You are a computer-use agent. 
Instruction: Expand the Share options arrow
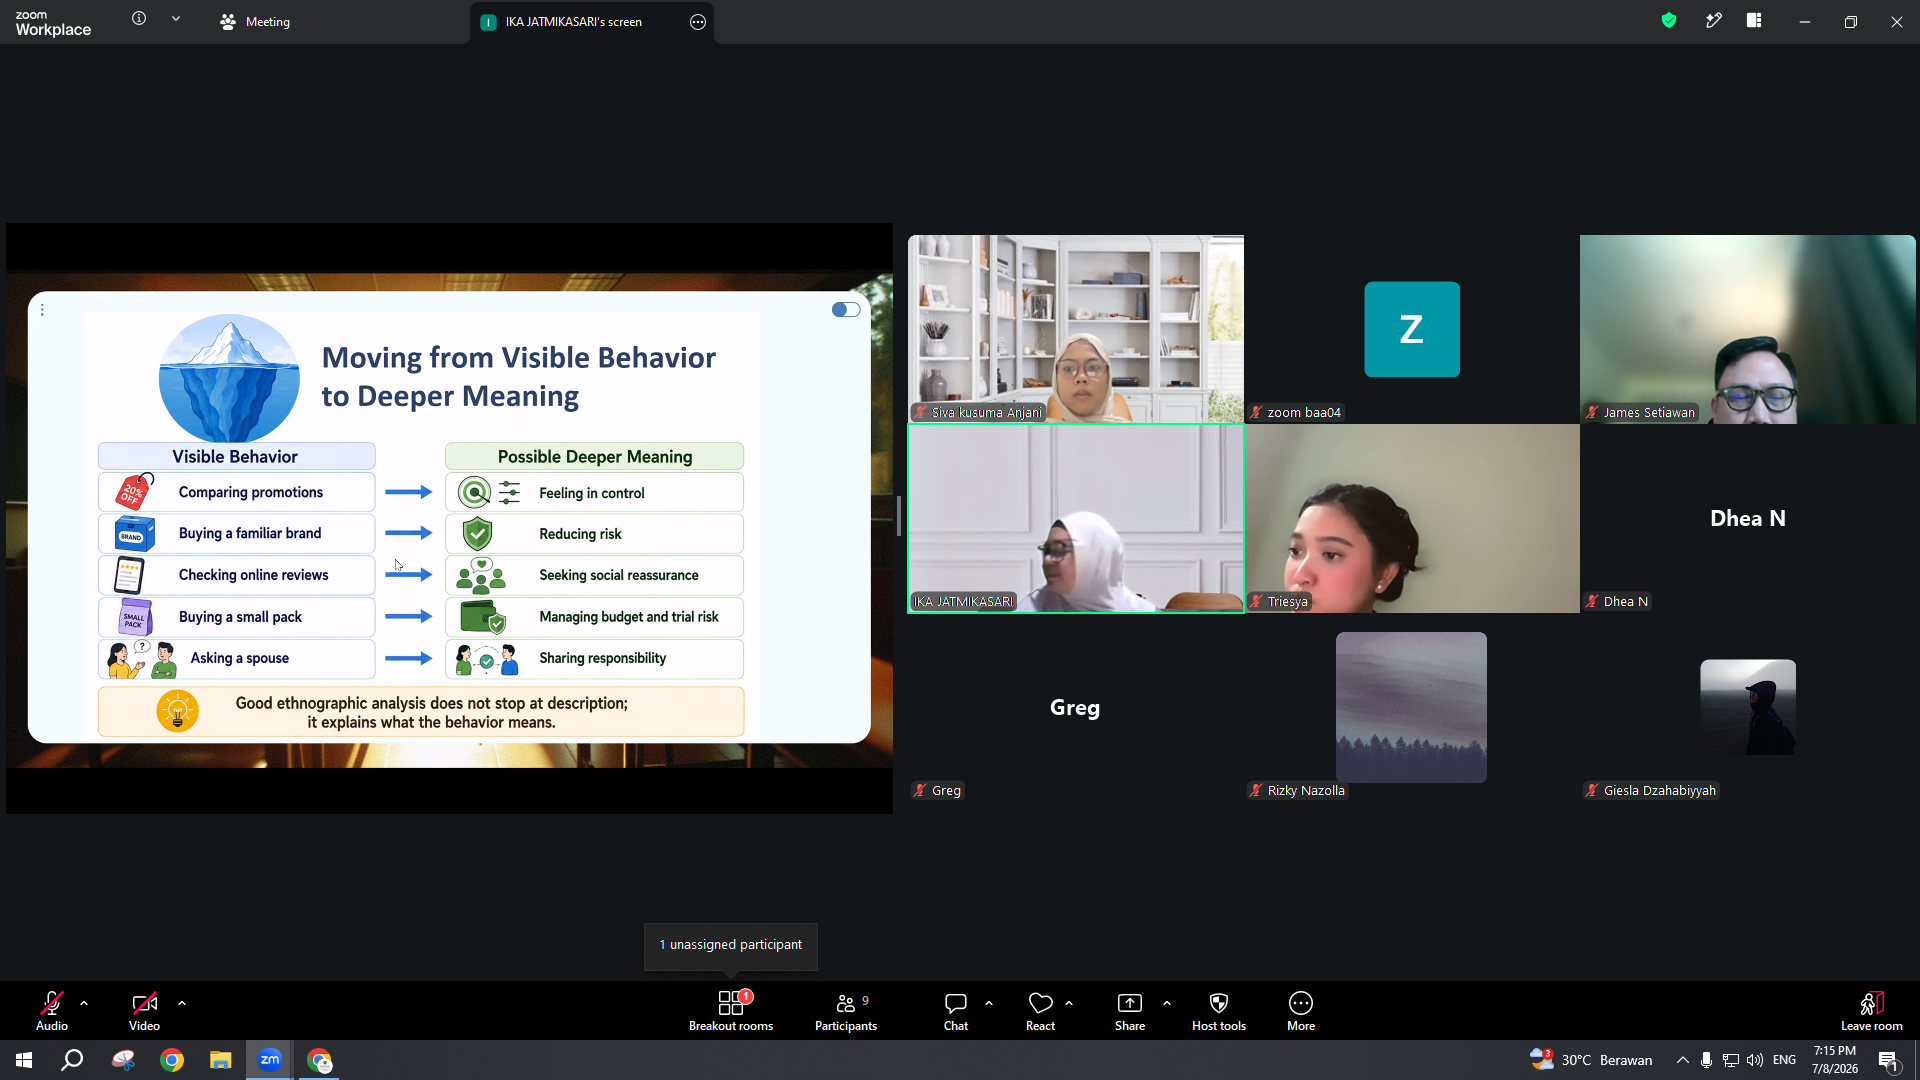point(1167,1003)
